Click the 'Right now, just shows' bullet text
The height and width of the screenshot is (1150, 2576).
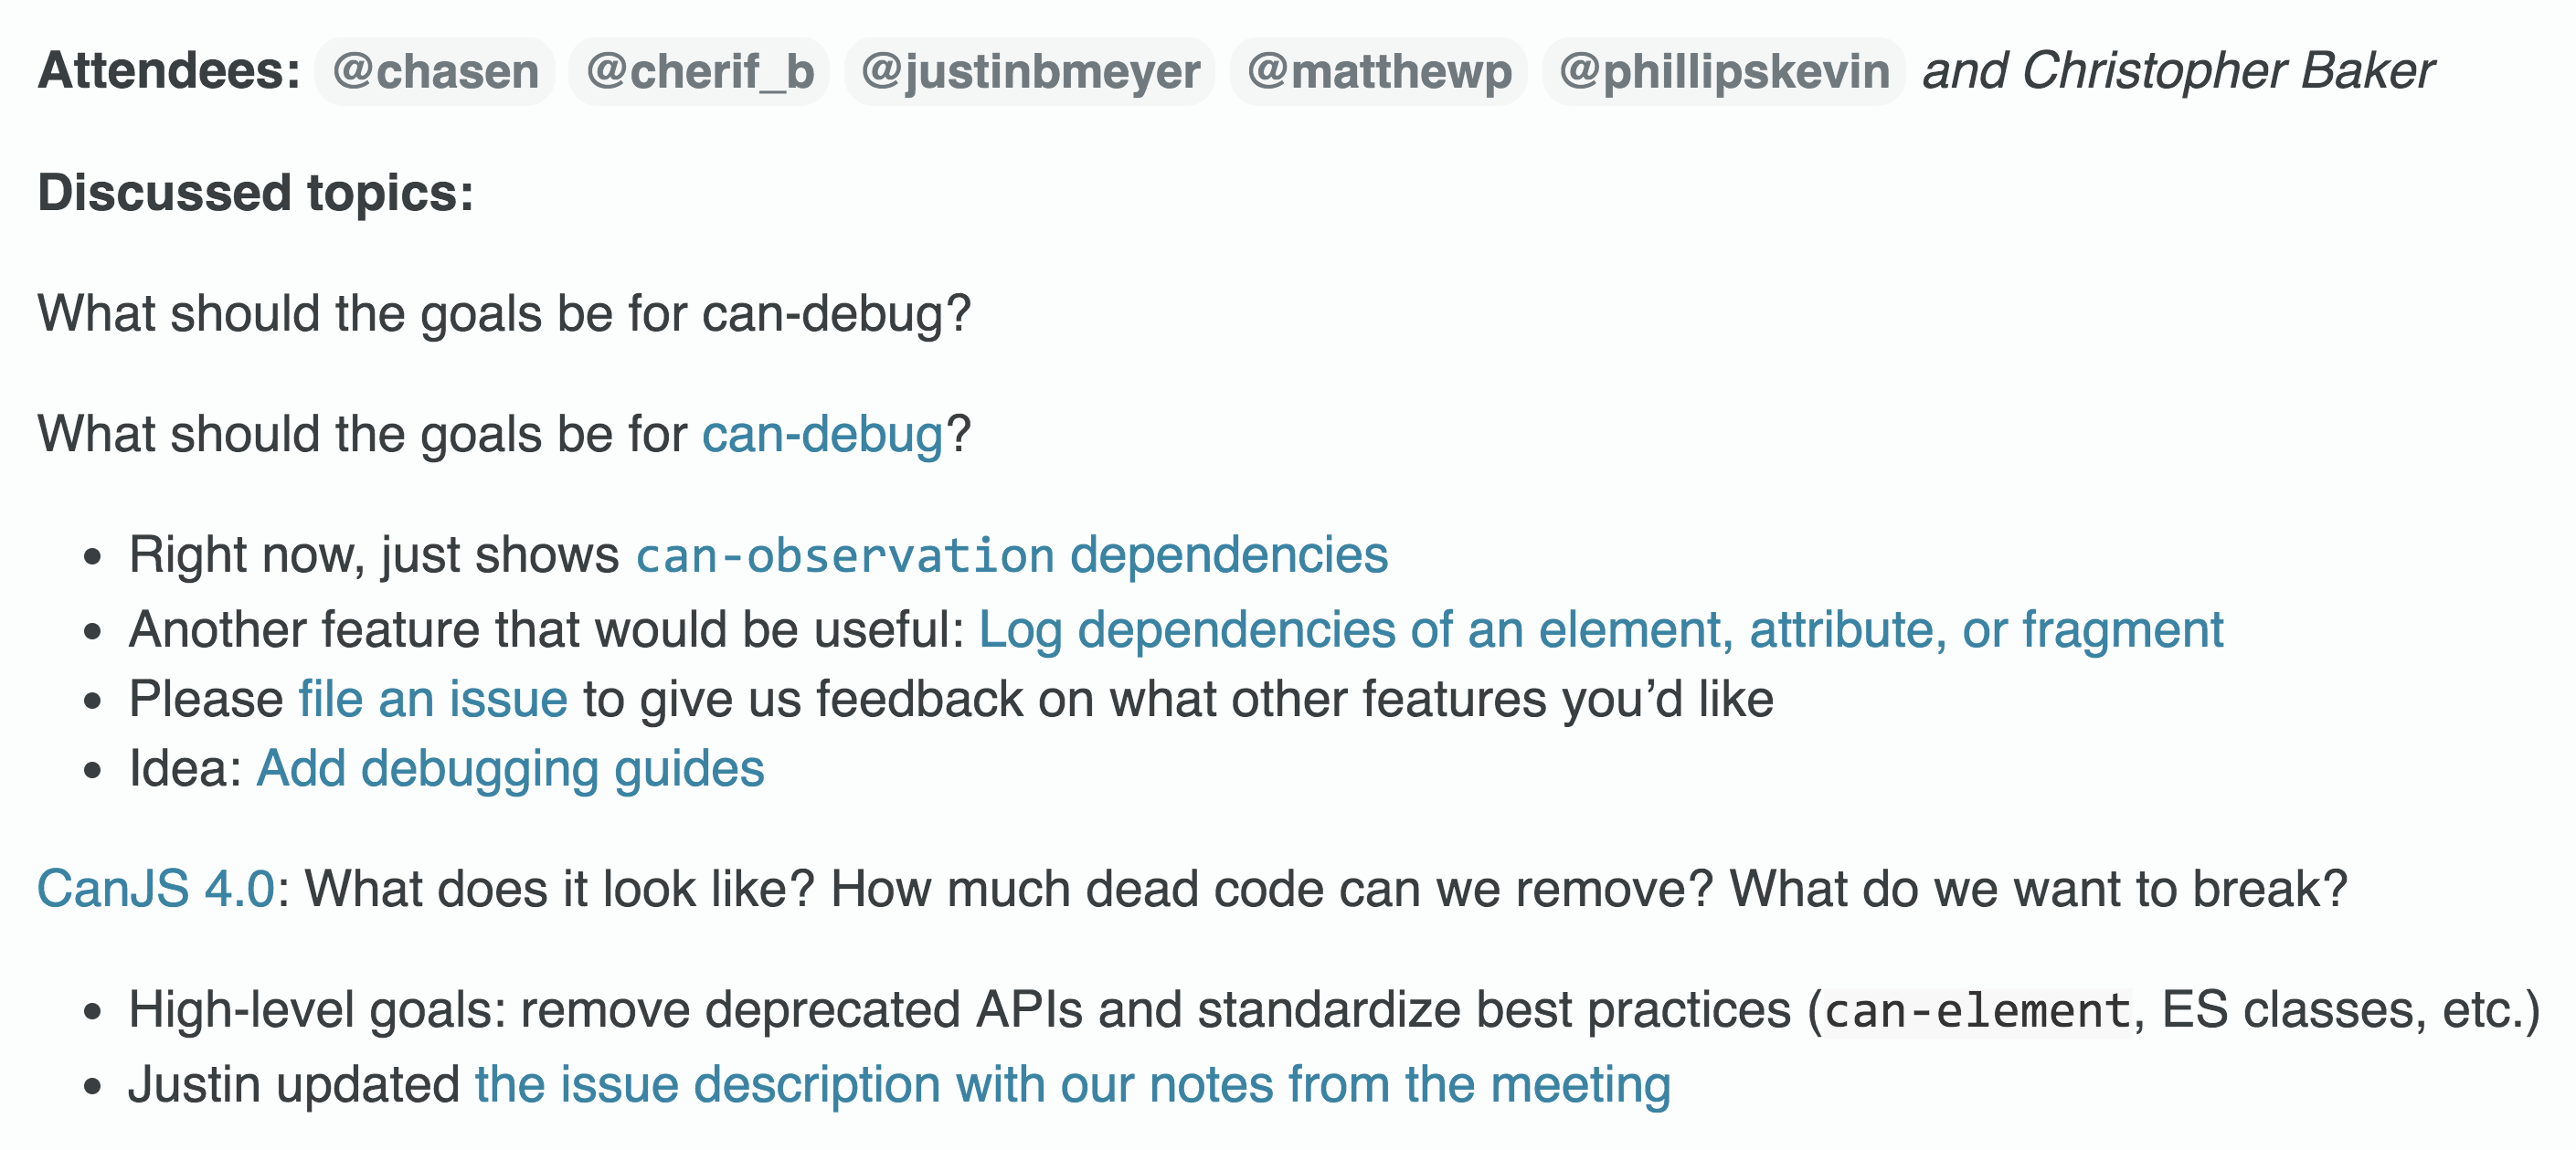coord(374,555)
